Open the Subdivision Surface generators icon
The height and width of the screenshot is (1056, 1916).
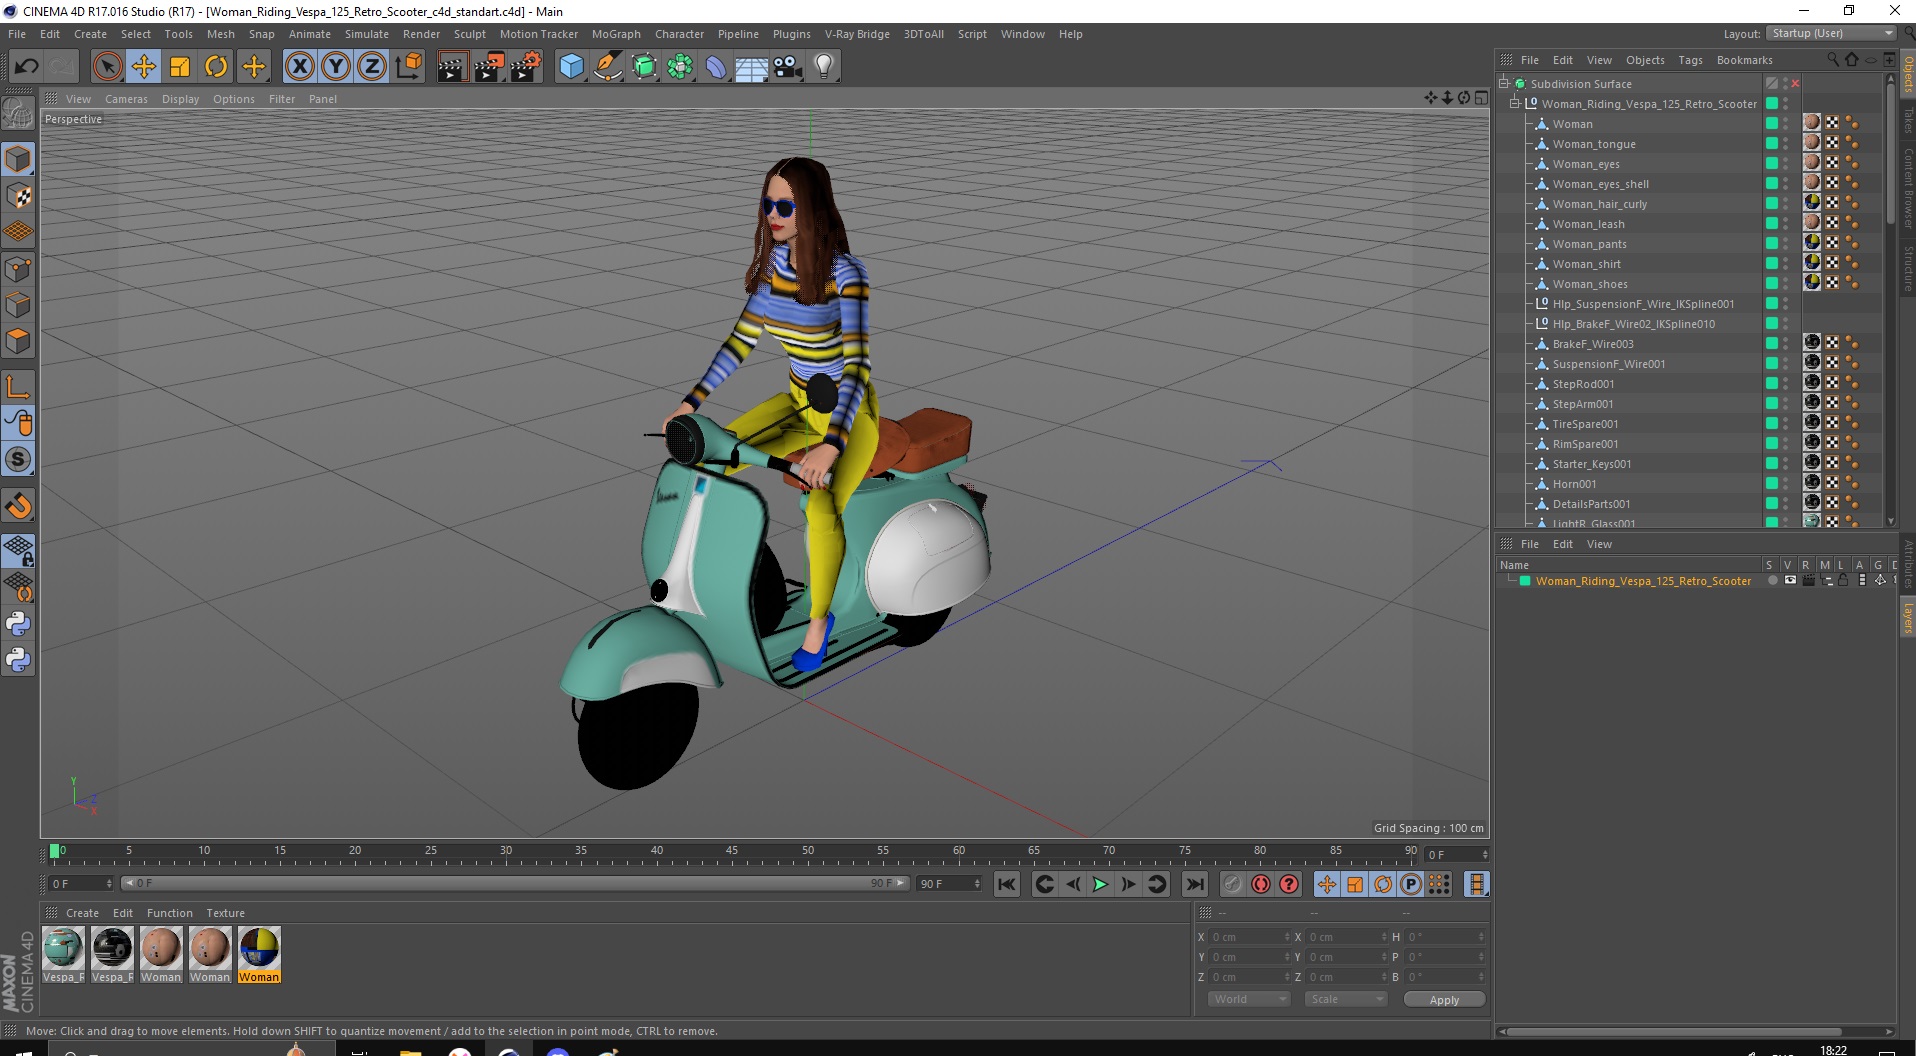pyautogui.click(x=645, y=67)
